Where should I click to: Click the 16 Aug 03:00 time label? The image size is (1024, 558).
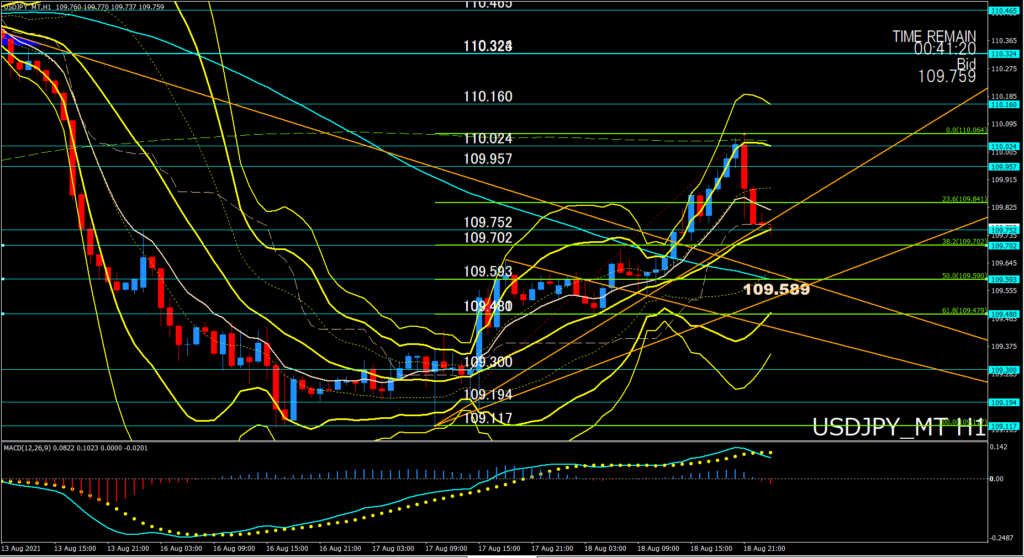coord(181,549)
